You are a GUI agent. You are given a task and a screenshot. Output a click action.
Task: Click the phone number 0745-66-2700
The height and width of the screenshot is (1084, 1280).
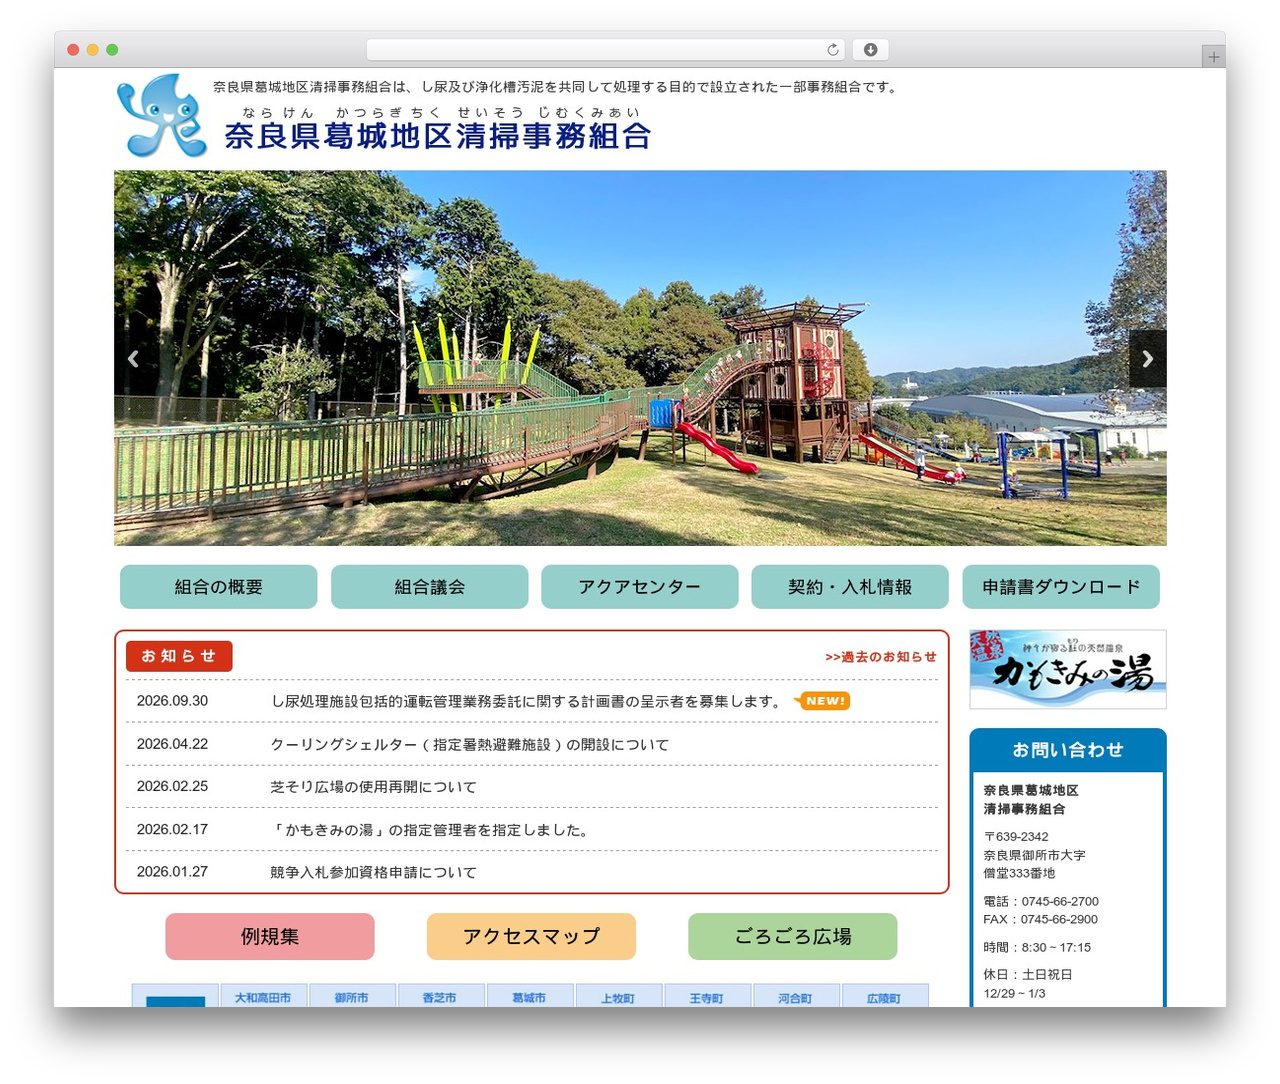[1060, 901]
